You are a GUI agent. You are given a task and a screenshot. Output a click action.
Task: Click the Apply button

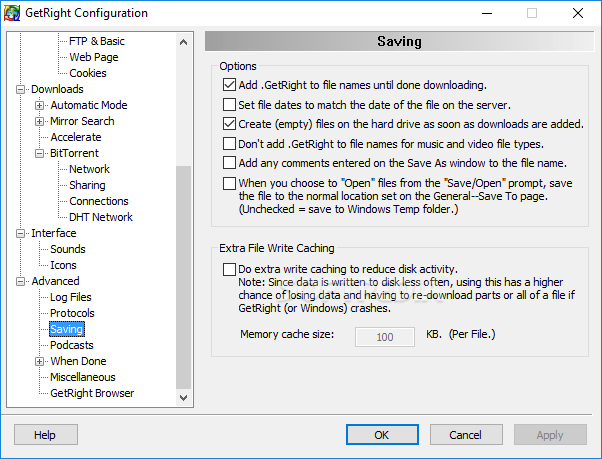[550, 435]
